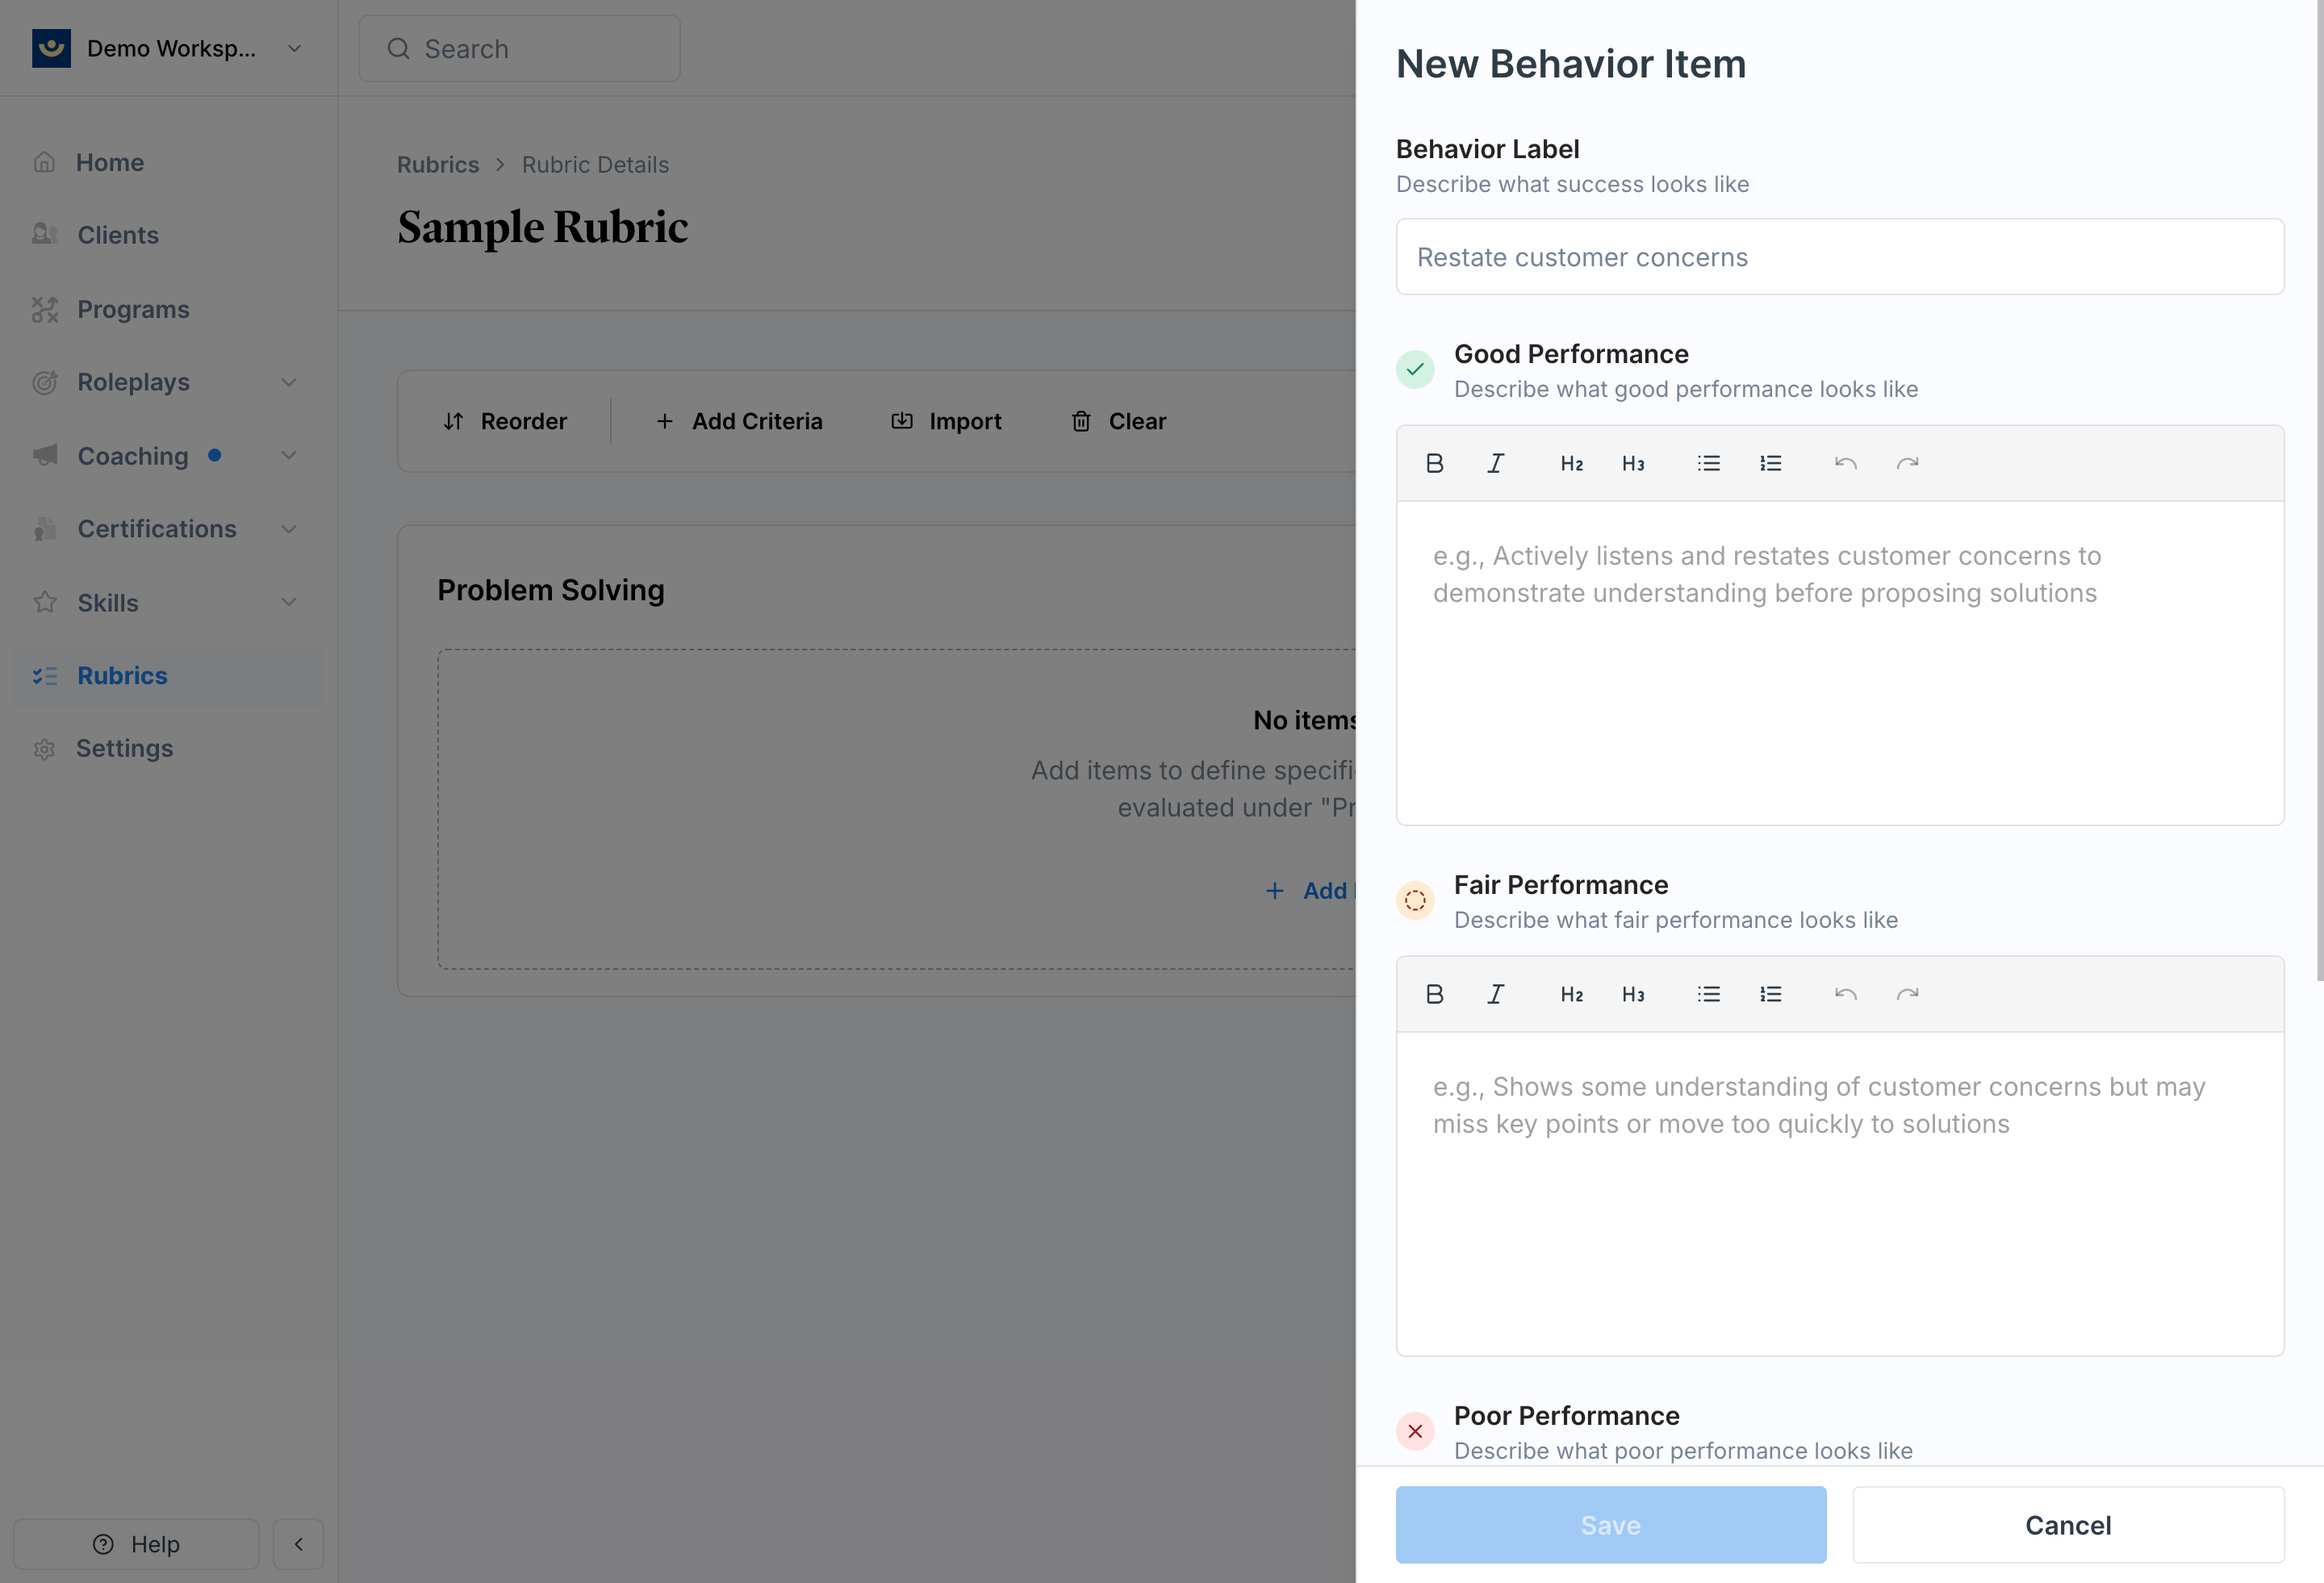Click the Clear button
Image resolution: width=2324 pixels, height=1583 pixels.
pyautogui.click(x=1119, y=422)
